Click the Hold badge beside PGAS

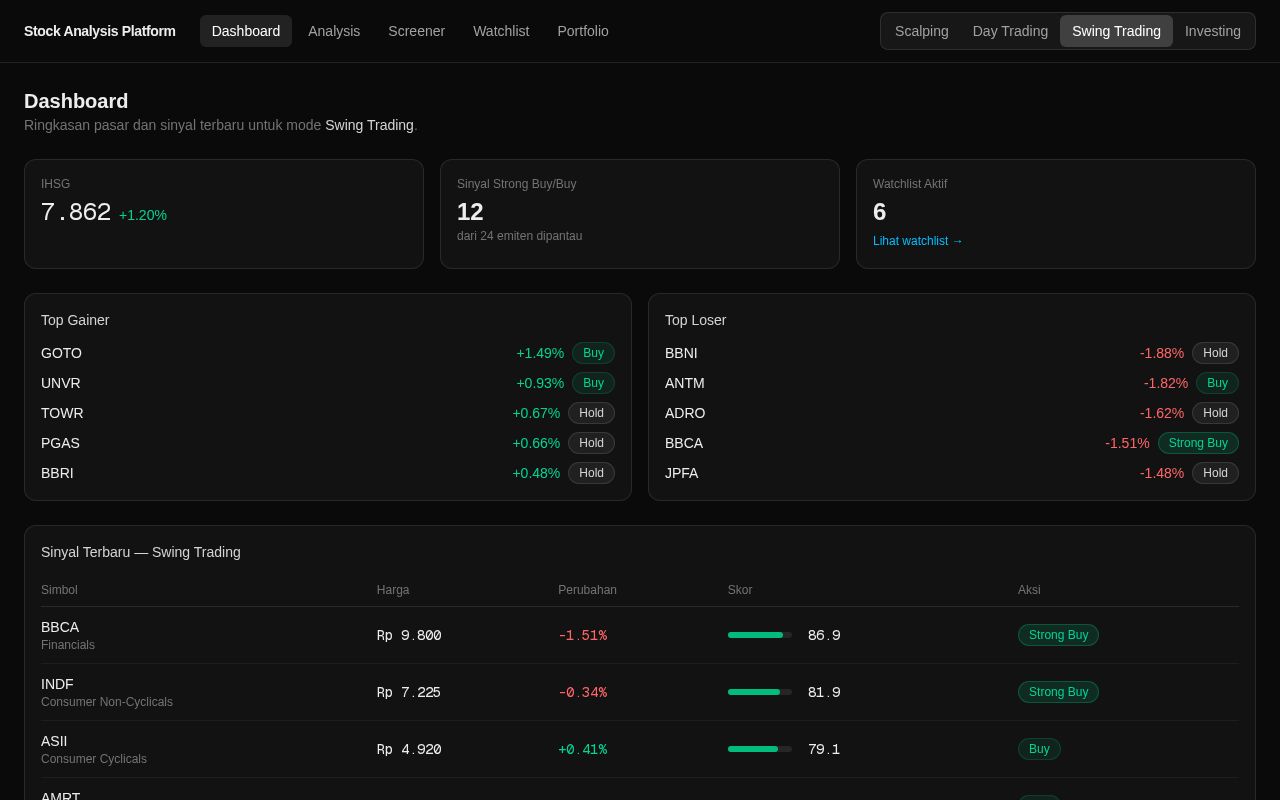tap(591, 443)
